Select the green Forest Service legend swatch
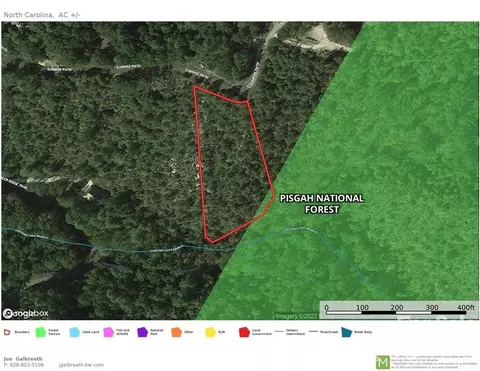 pyautogui.click(x=41, y=332)
